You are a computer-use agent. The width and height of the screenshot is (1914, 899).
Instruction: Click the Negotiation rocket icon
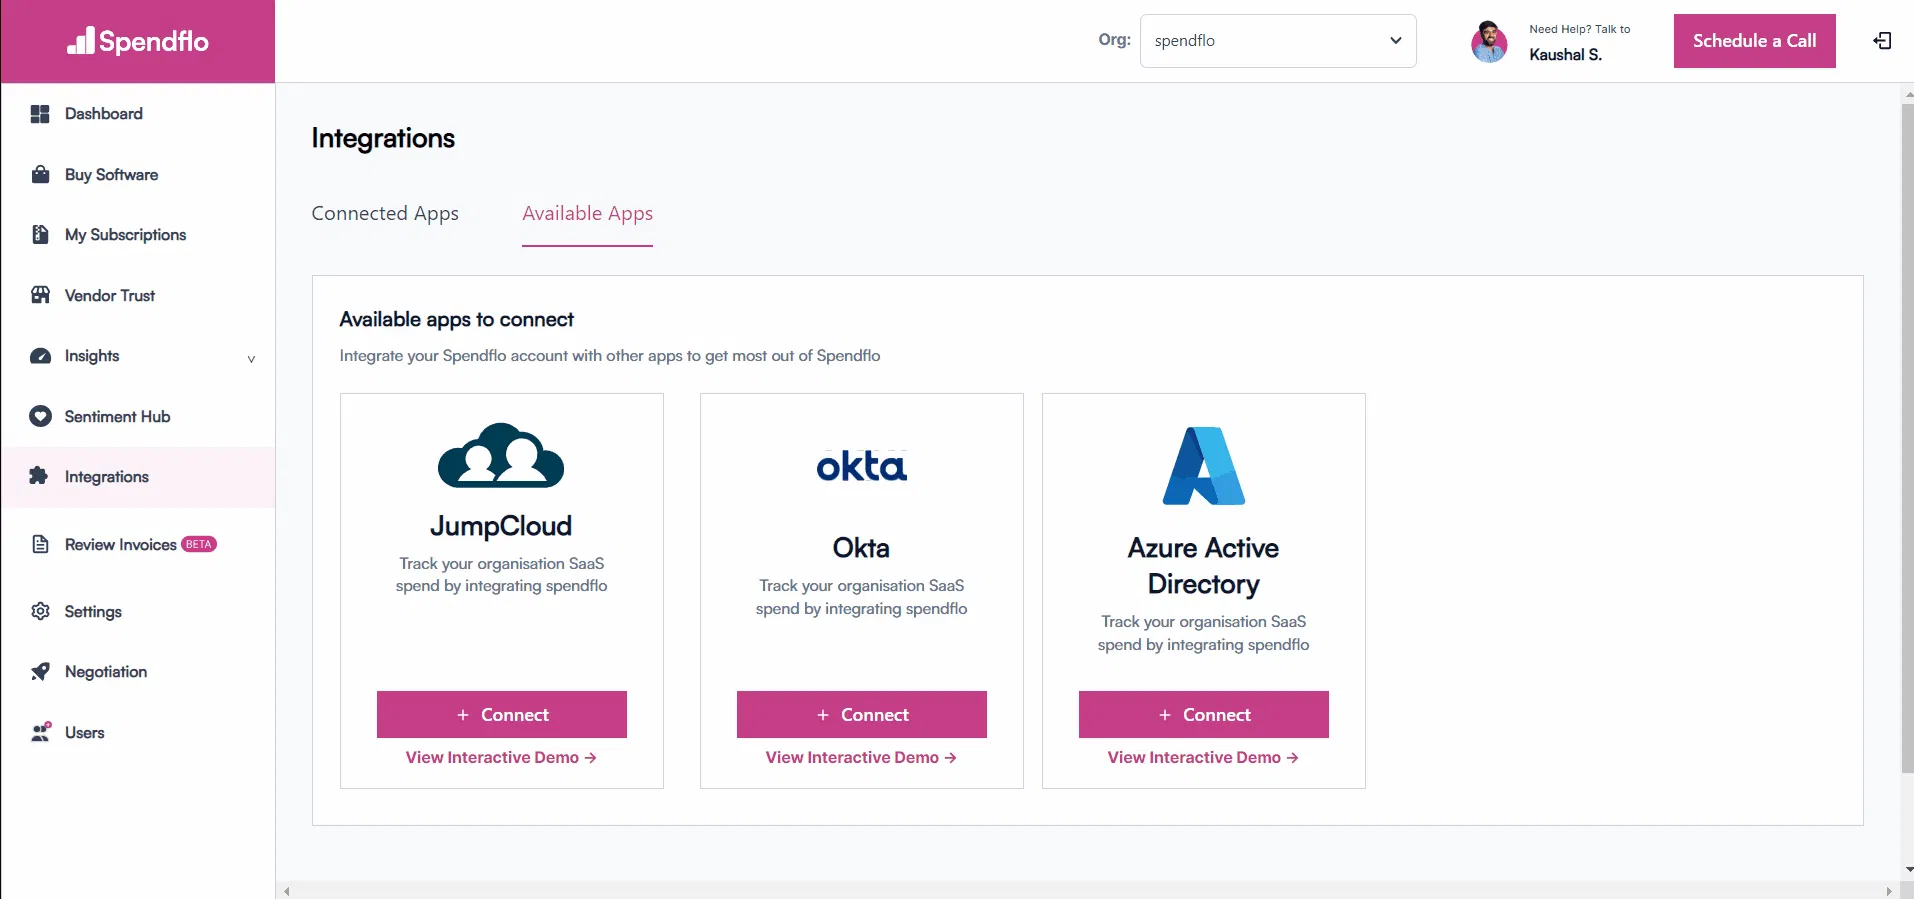click(40, 672)
